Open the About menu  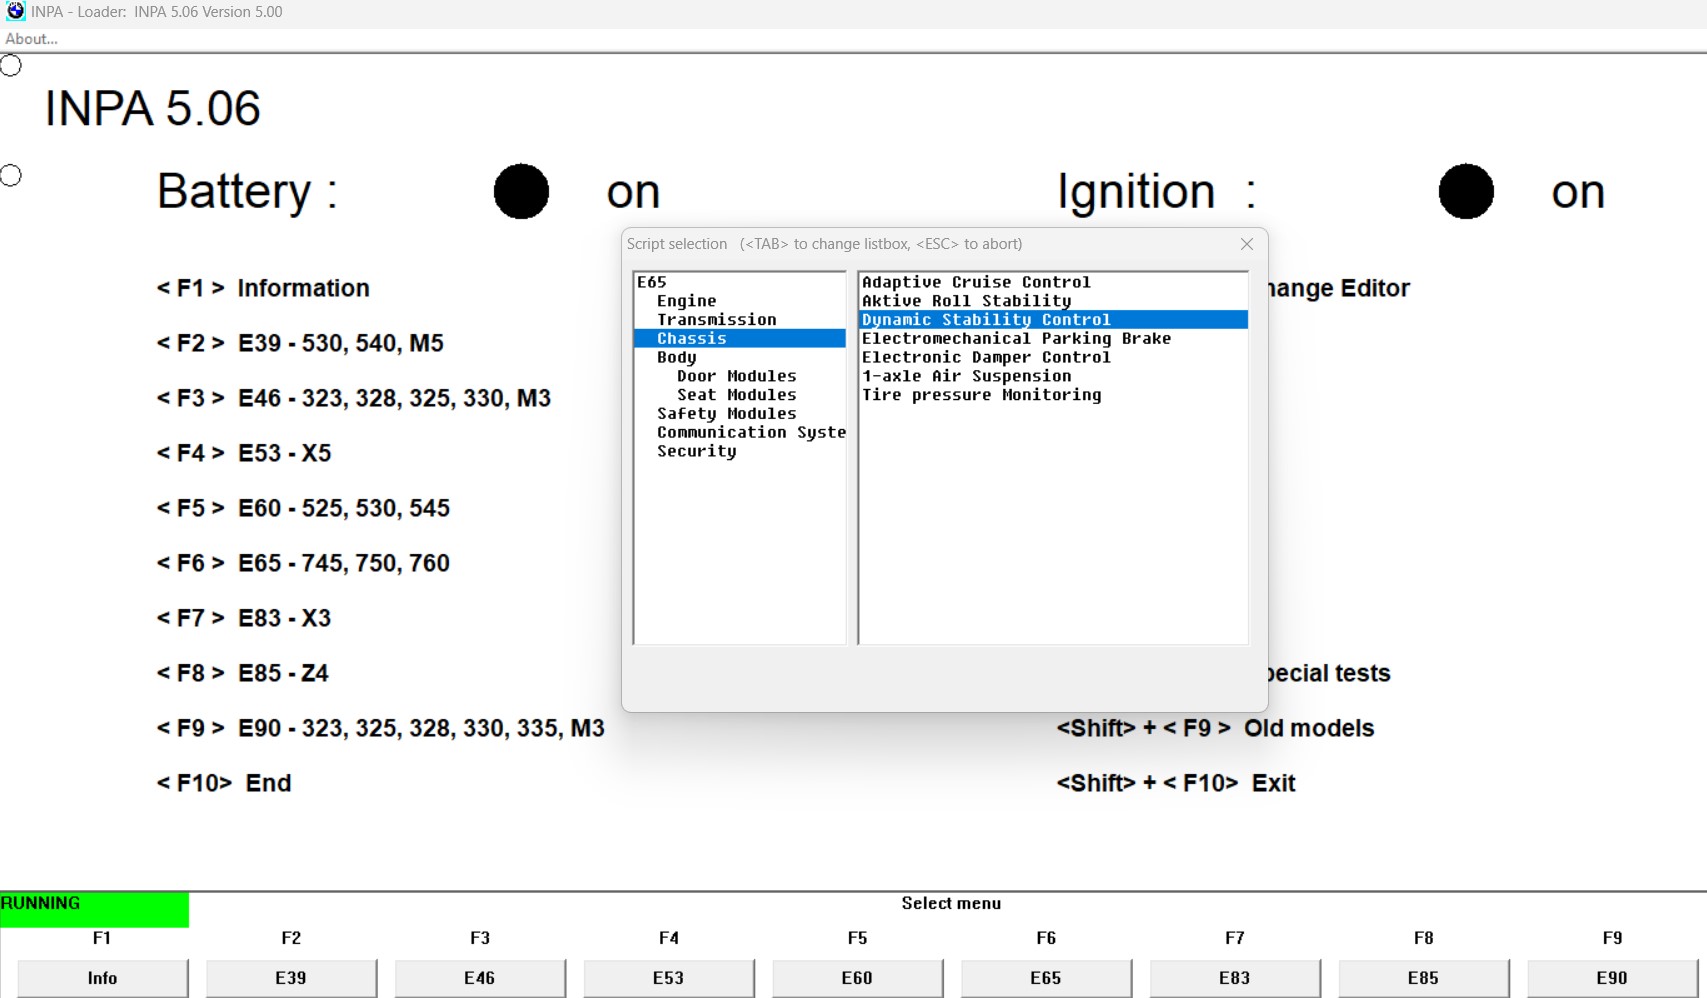click(31, 39)
